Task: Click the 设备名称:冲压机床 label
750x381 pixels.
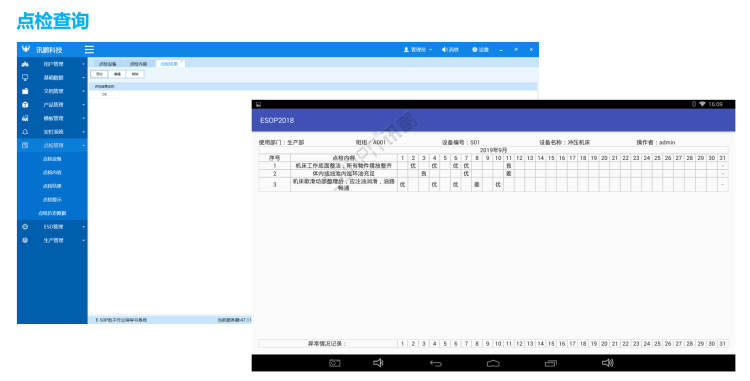Action: [x=564, y=142]
